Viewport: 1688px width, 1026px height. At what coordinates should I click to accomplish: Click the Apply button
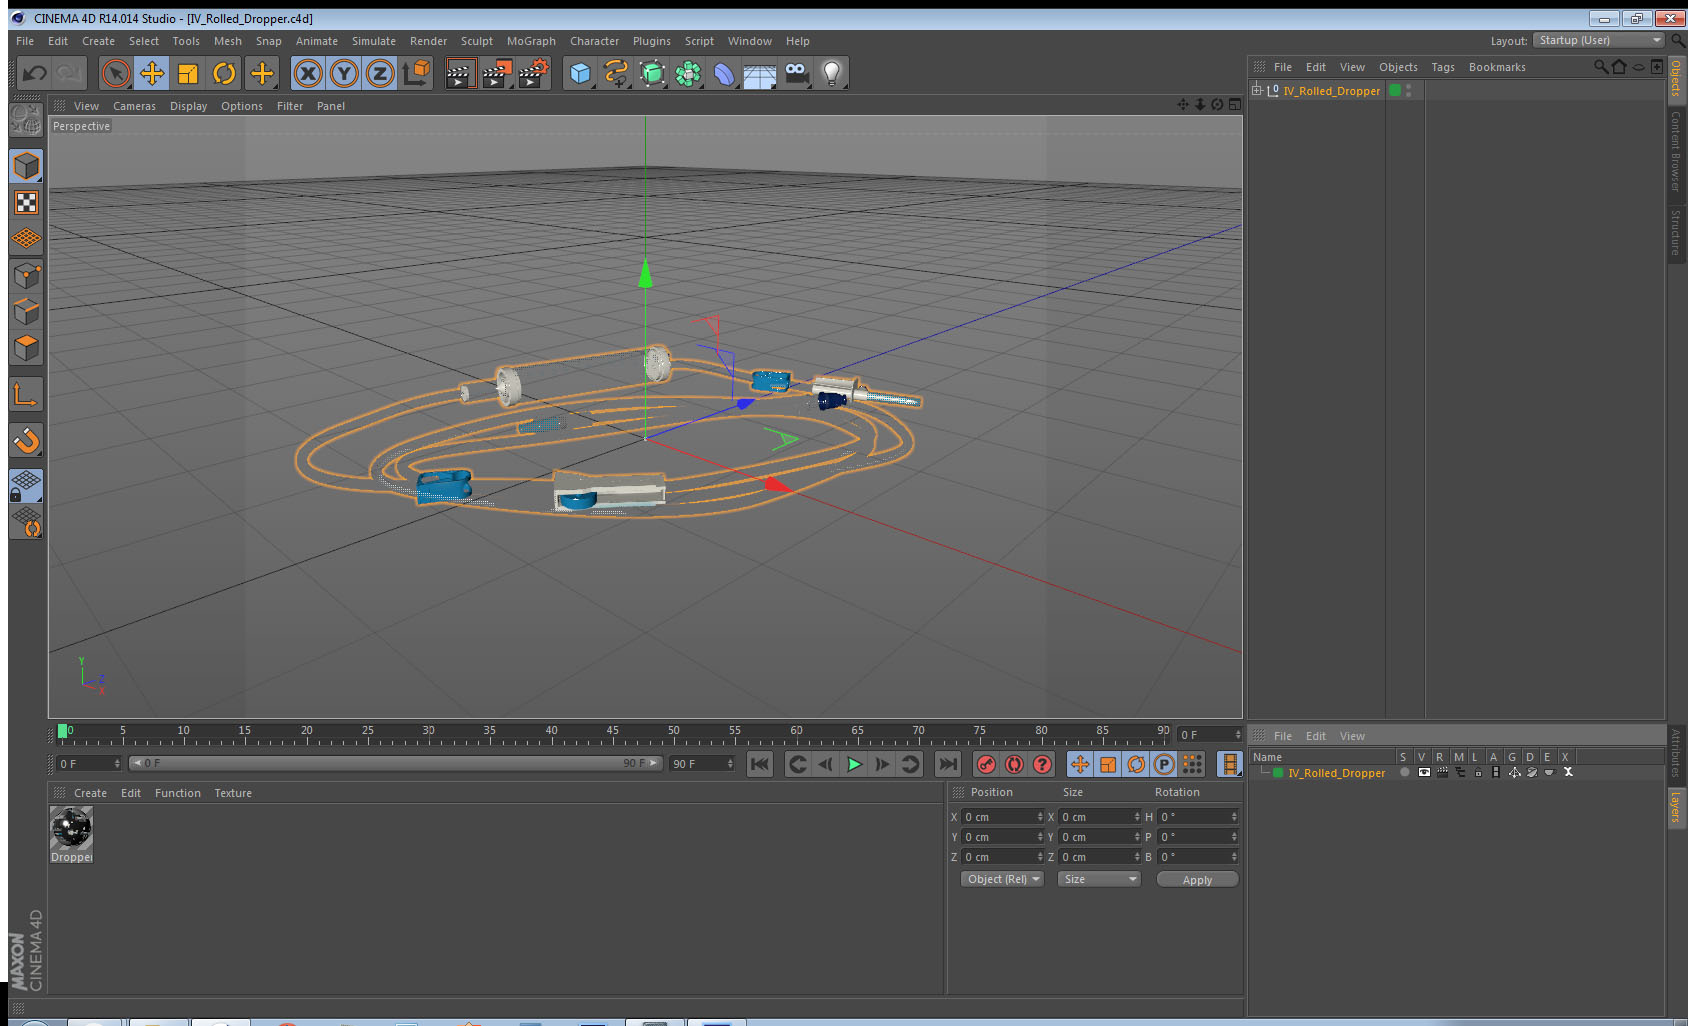1197,880
